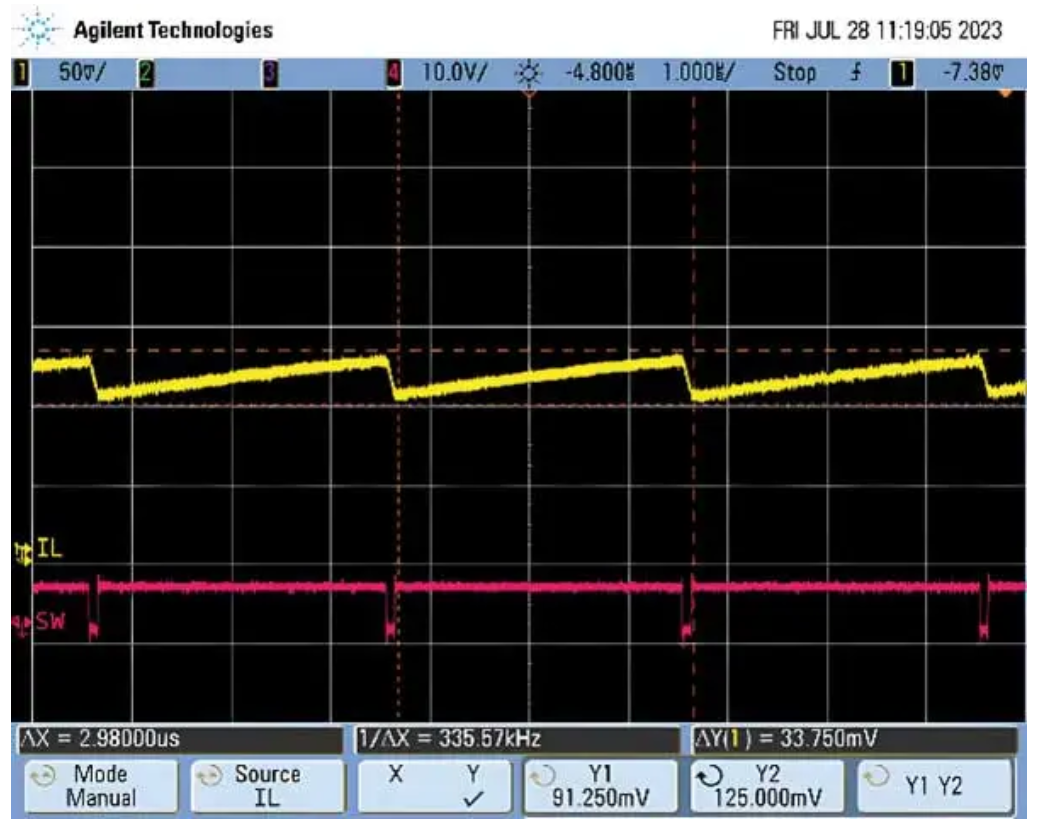
Task: Click the channel 1 50 mV/ scale value
Action: pyautogui.click(x=82, y=72)
